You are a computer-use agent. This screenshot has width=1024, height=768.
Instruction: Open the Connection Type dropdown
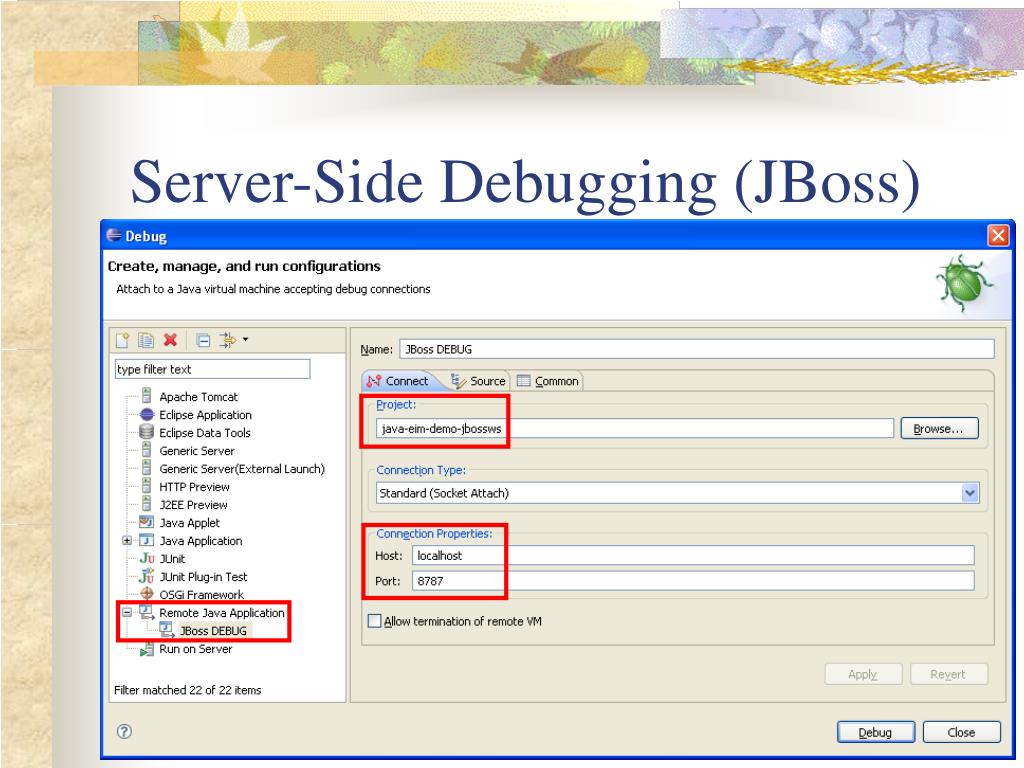[x=970, y=493]
